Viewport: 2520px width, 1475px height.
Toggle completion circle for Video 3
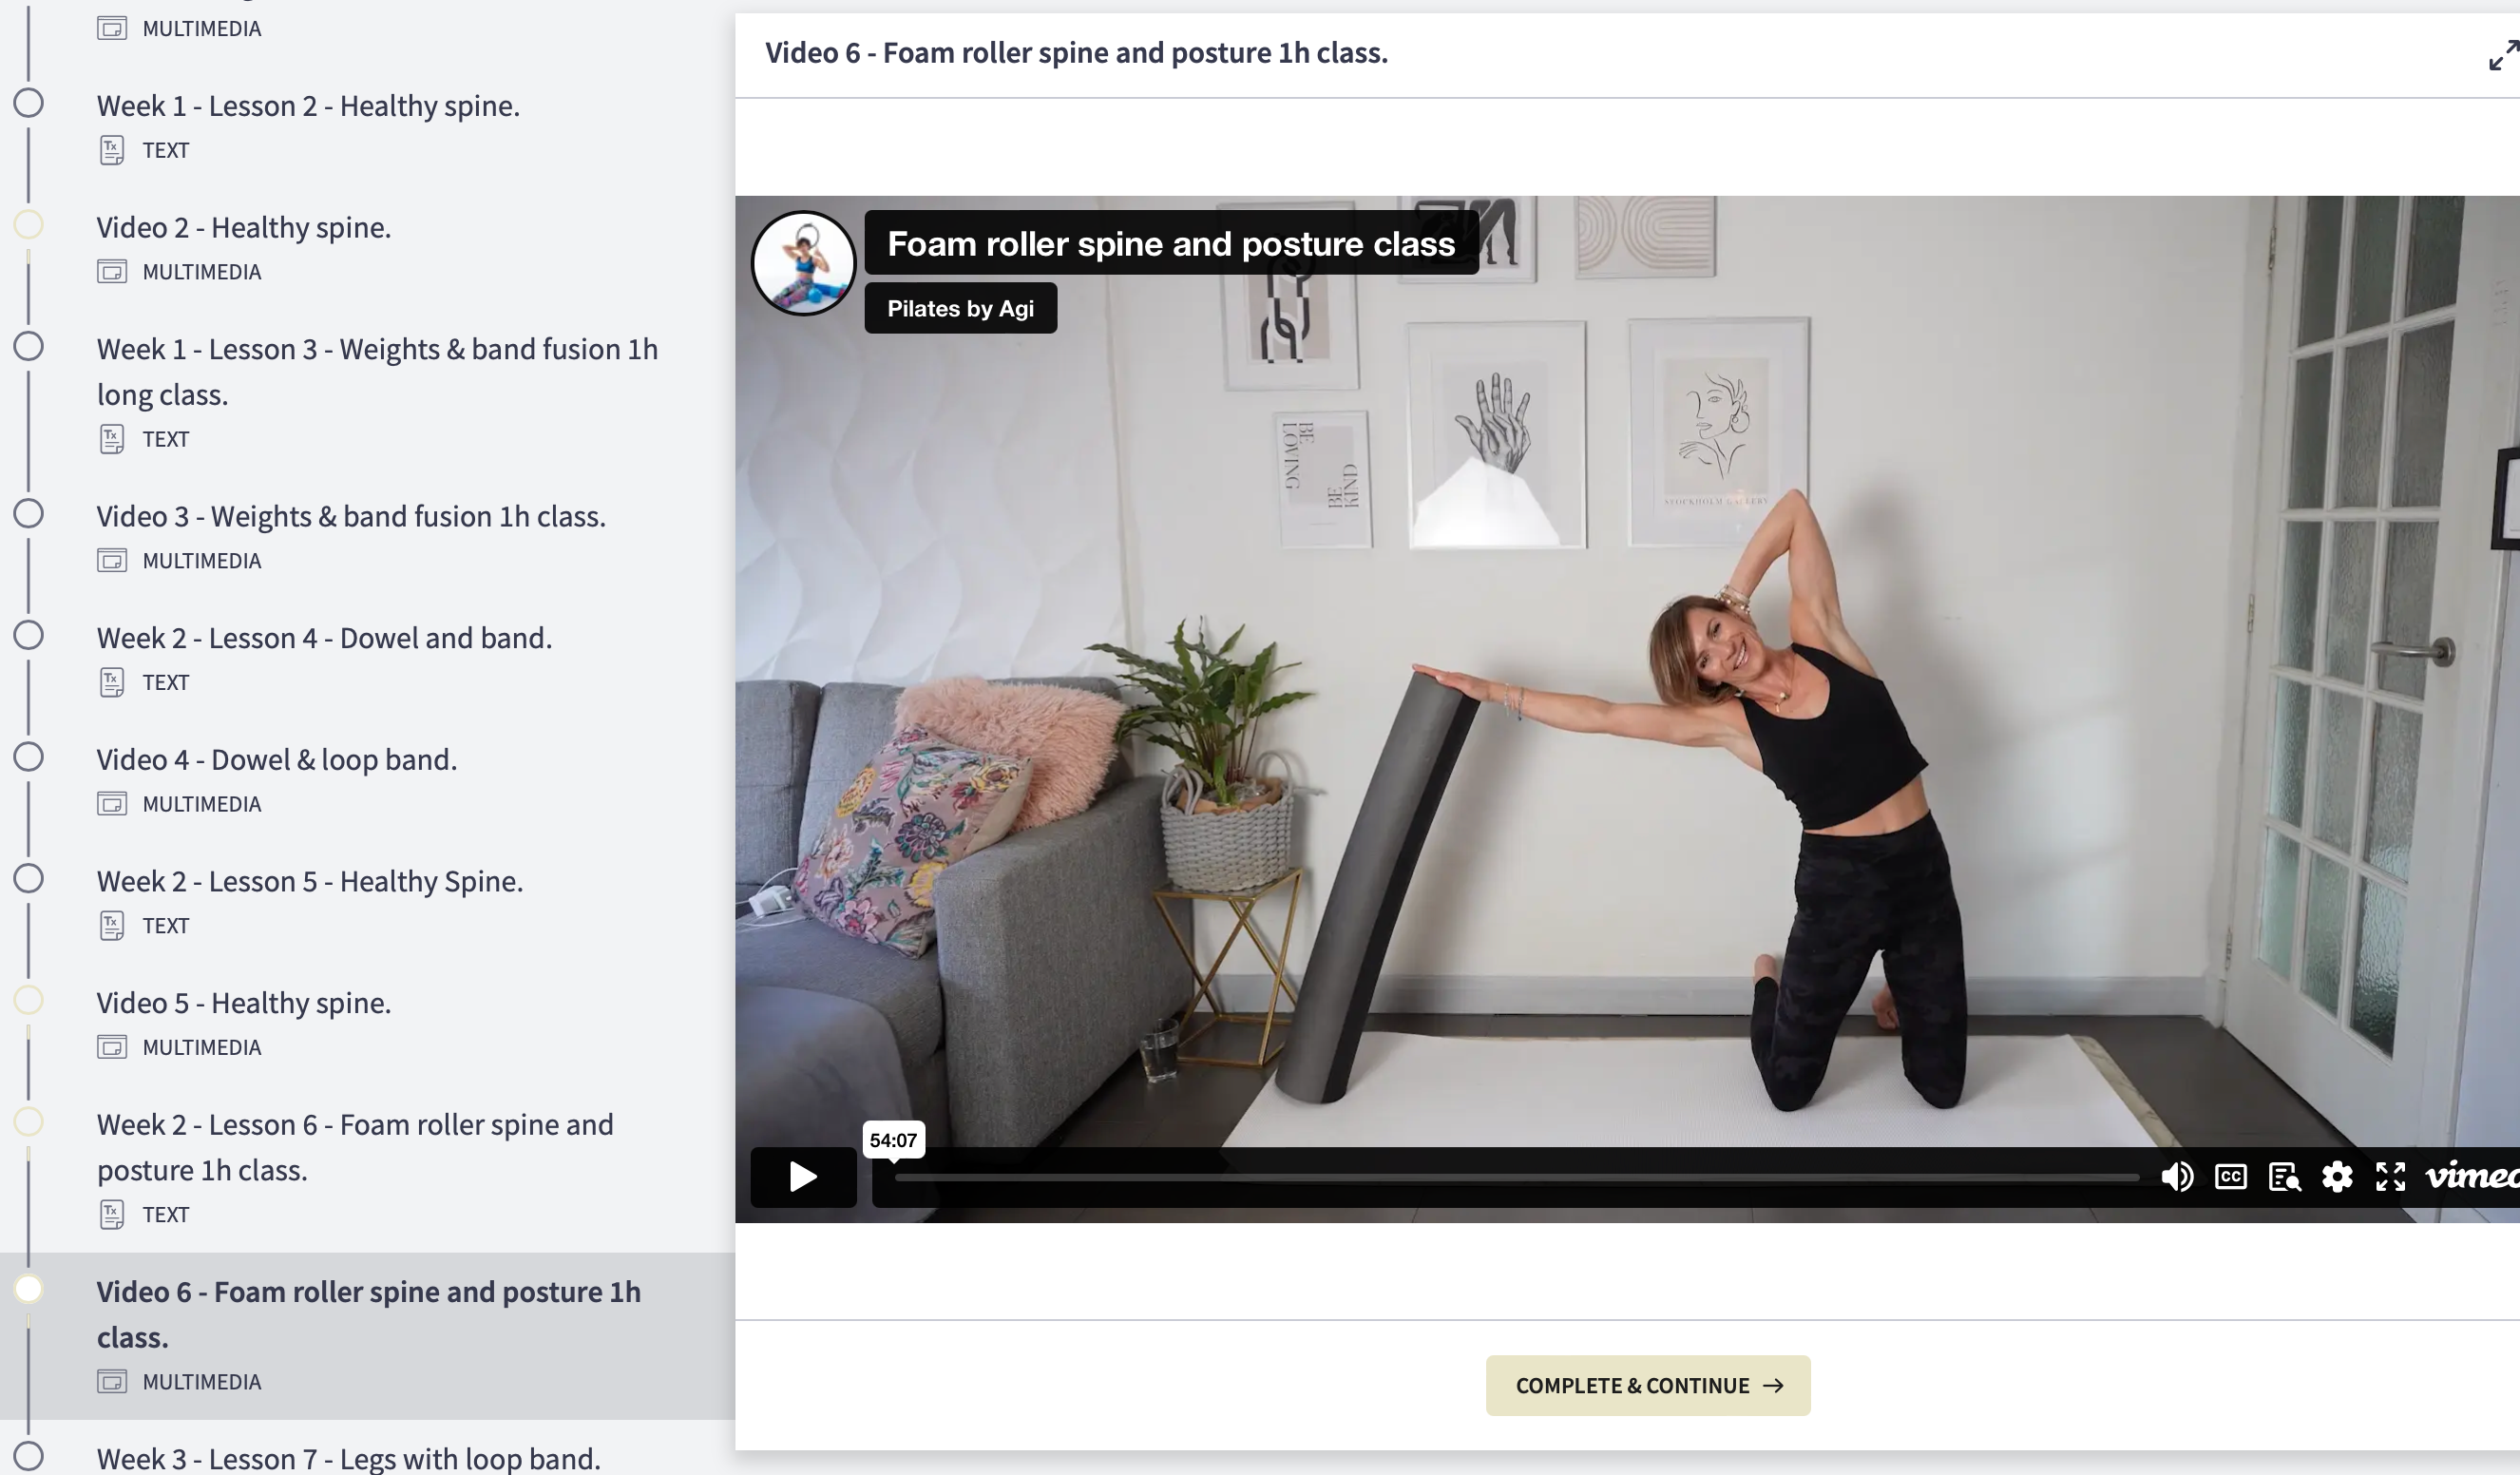click(x=29, y=514)
